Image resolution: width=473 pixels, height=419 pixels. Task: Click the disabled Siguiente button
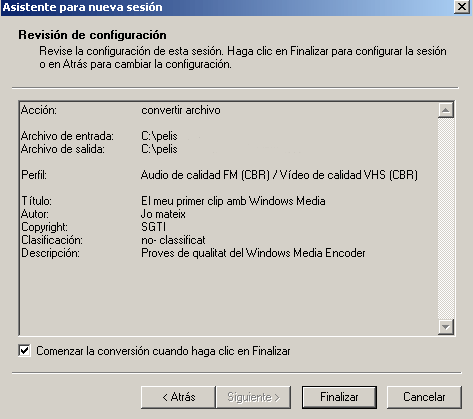point(253,397)
